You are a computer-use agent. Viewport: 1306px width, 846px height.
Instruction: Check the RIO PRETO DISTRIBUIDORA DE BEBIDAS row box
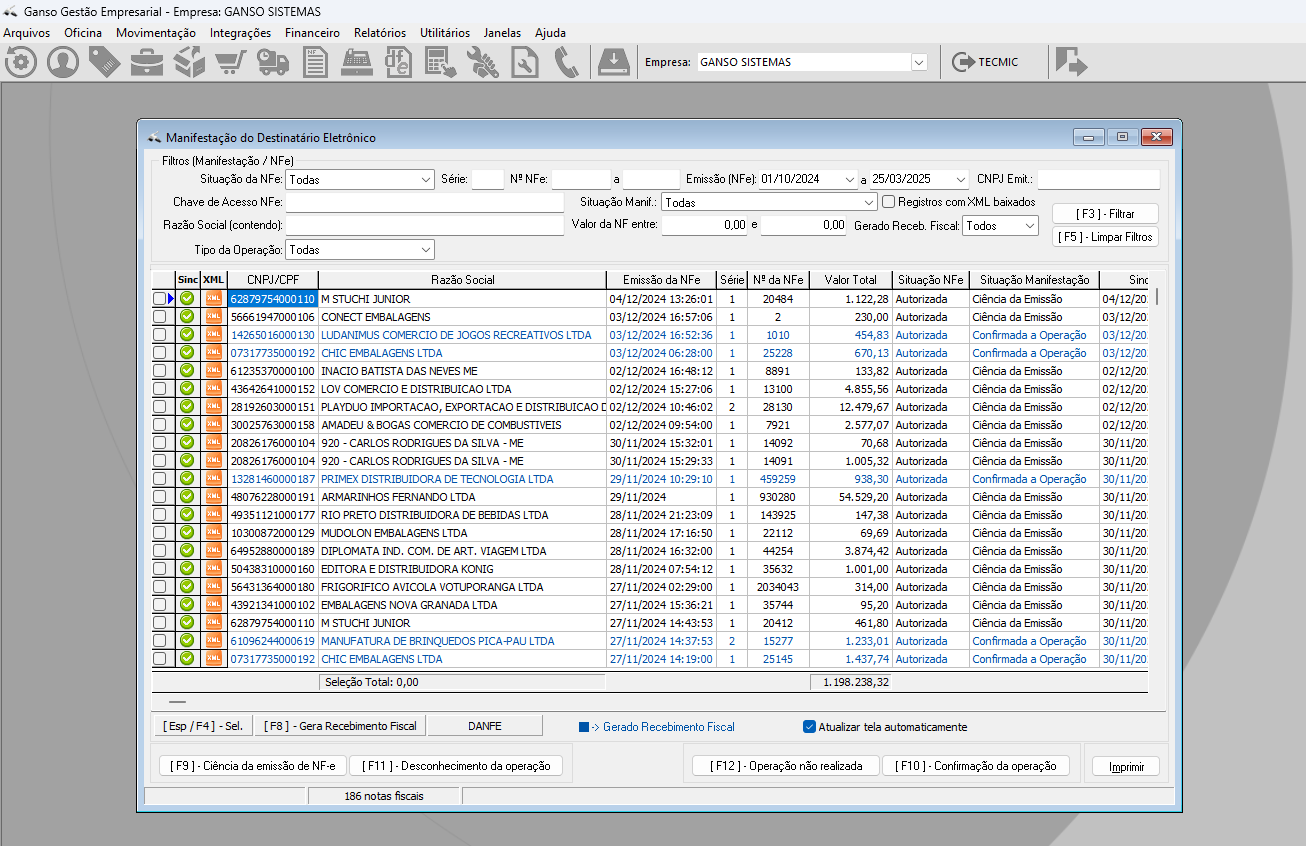tap(160, 515)
